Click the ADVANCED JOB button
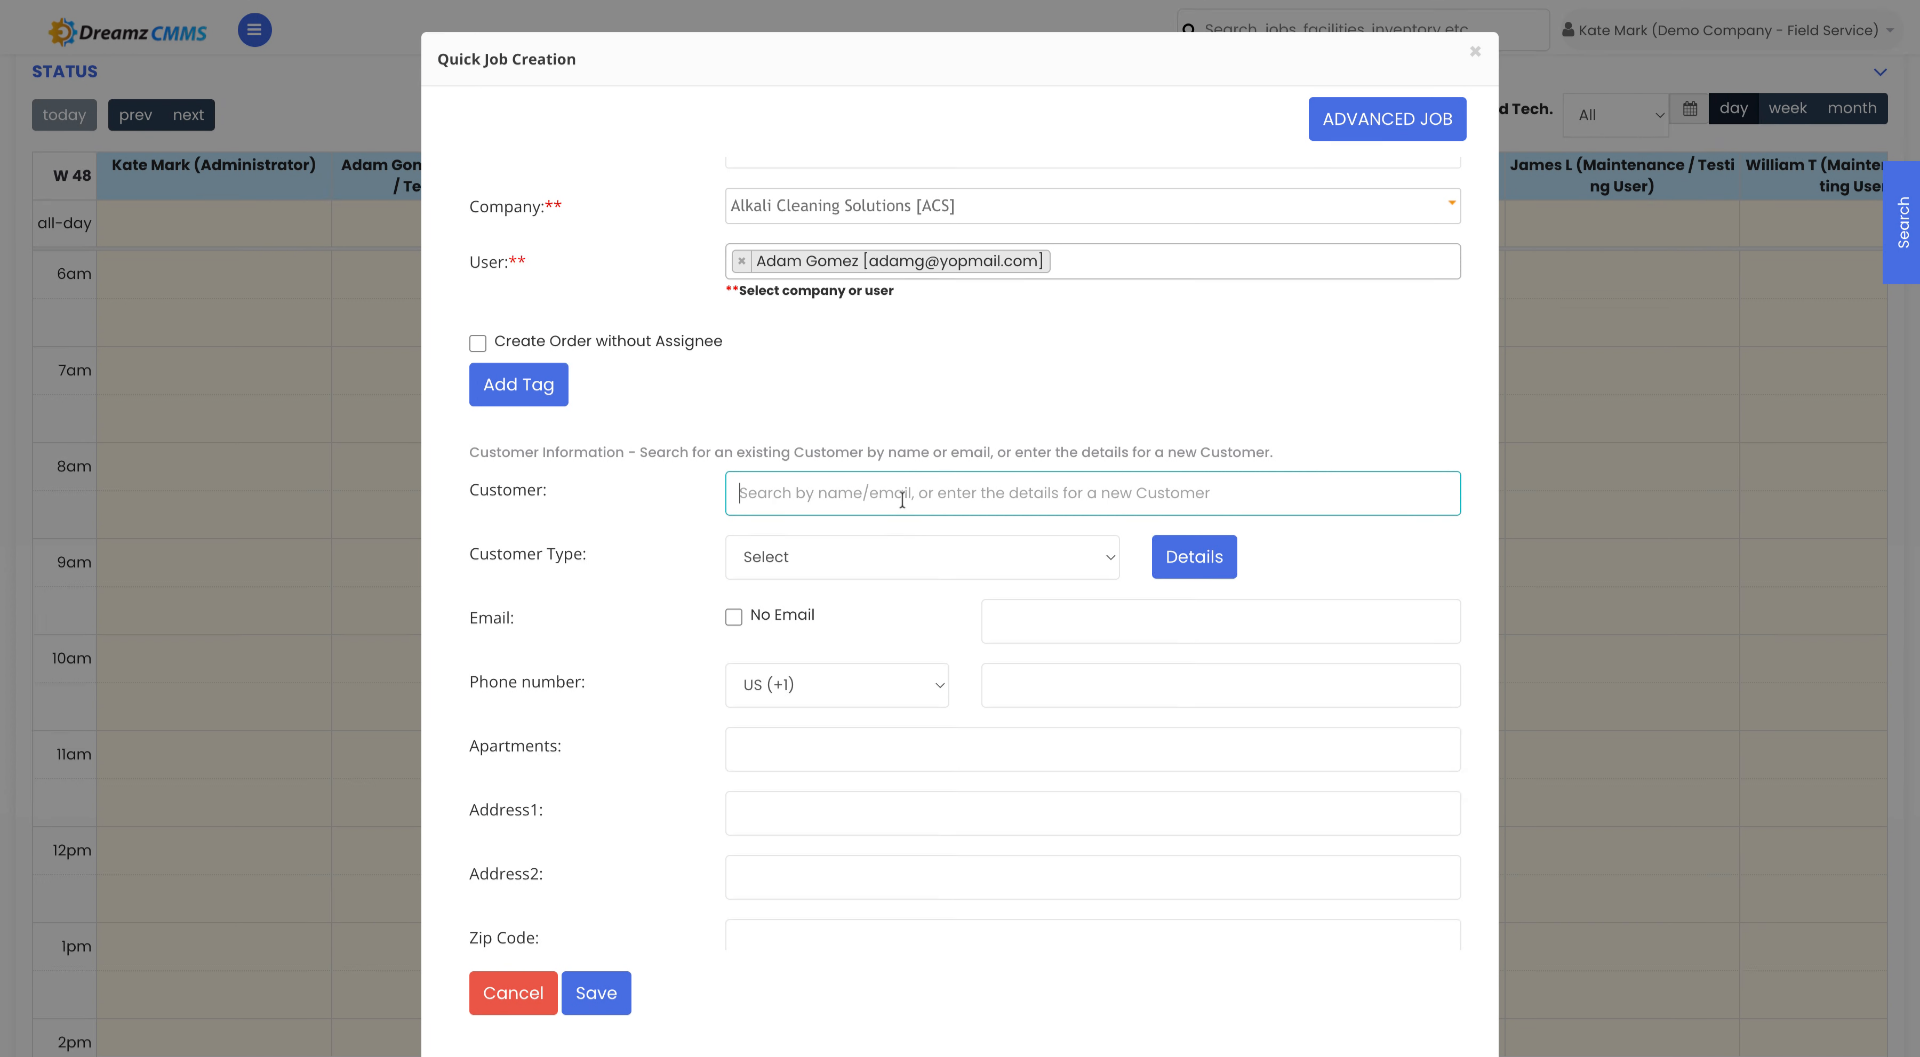Image resolution: width=1920 pixels, height=1057 pixels. (1387, 118)
